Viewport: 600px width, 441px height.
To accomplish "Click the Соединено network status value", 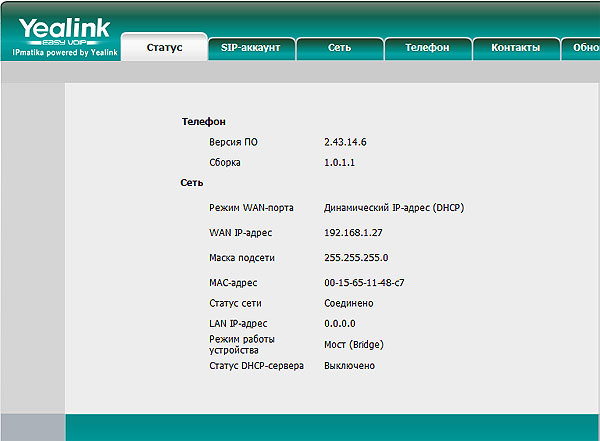I will tap(349, 303).
